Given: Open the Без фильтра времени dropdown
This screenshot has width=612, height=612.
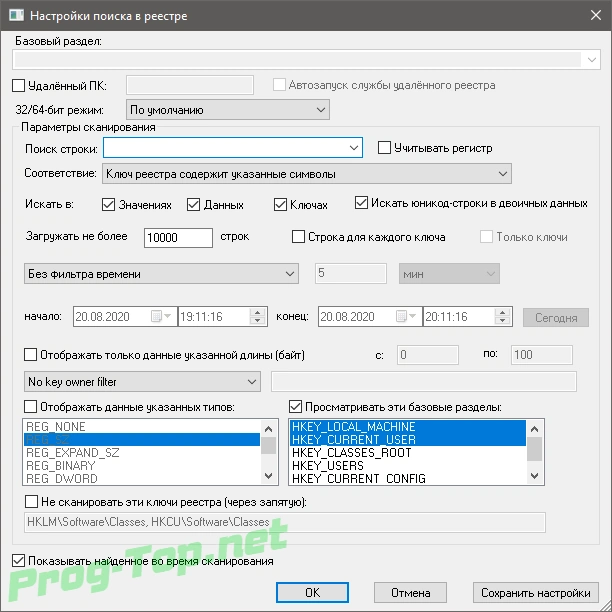Looking at the screenshot, I should pos(161,274).
